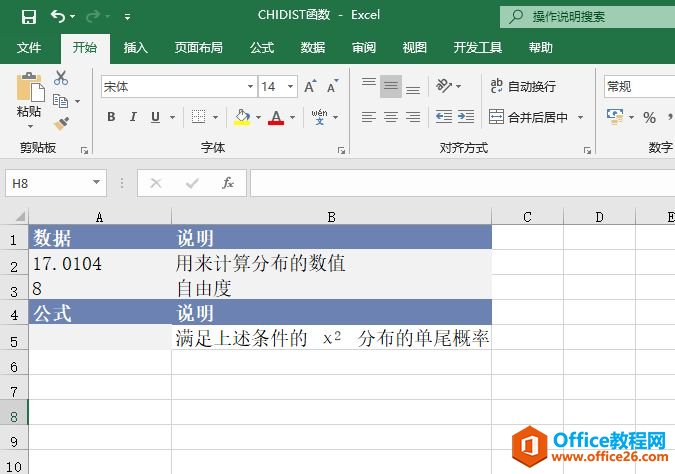Switch to the 审阅 ribbon tab
675x474 pixels.
pyautogui.click(x=364, y=47)
